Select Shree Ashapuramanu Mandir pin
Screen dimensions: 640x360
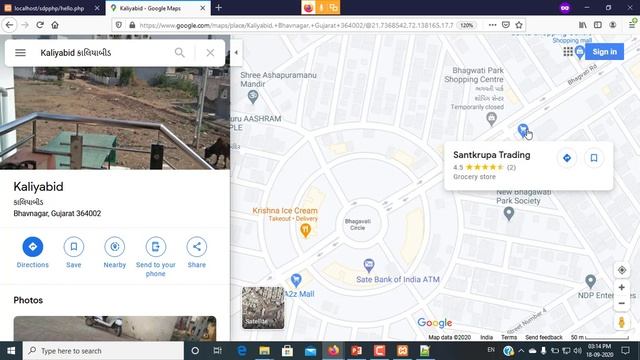(x=253, y=96)
